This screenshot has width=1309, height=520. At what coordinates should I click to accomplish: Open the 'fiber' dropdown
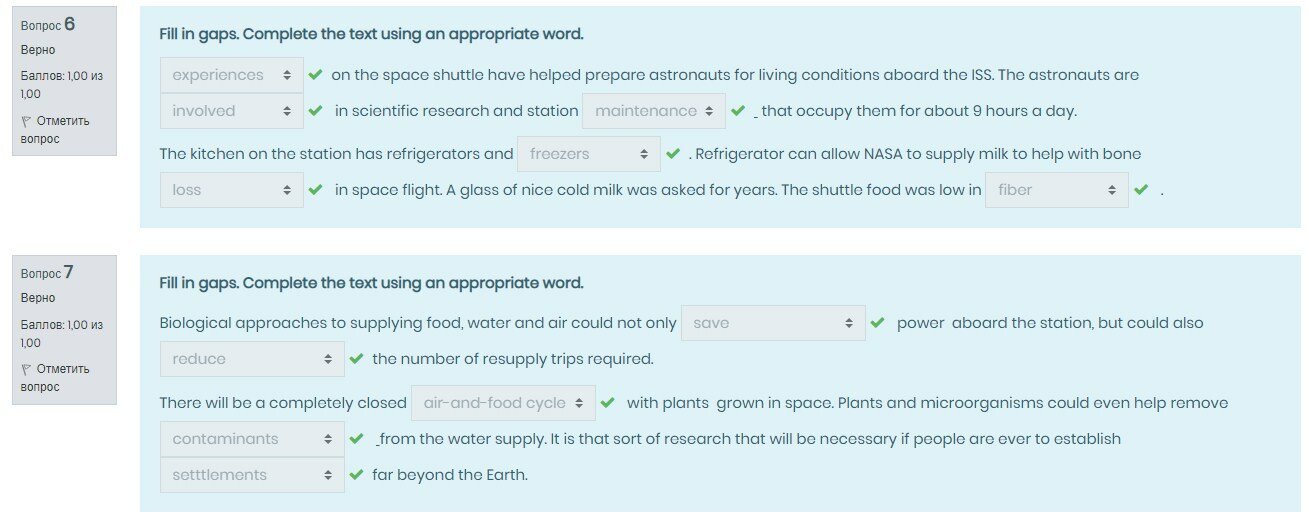pos(1056,190)
